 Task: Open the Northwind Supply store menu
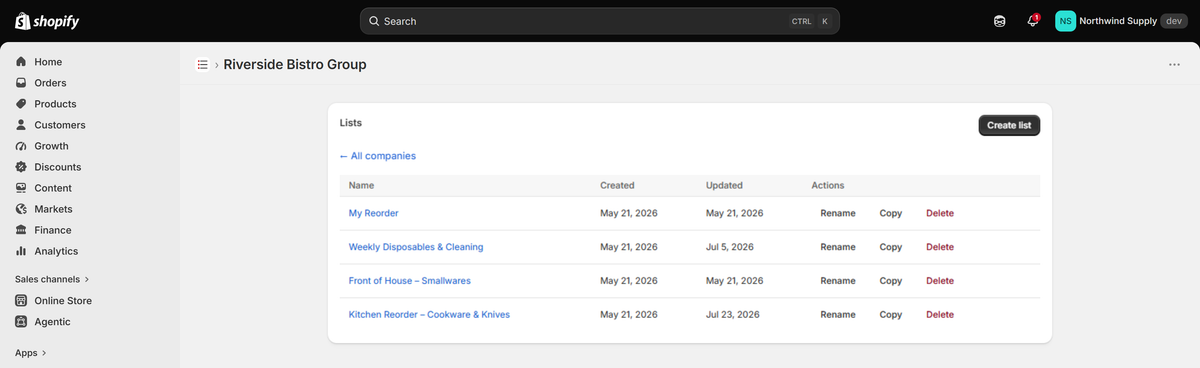click(x=1122, y=21)
